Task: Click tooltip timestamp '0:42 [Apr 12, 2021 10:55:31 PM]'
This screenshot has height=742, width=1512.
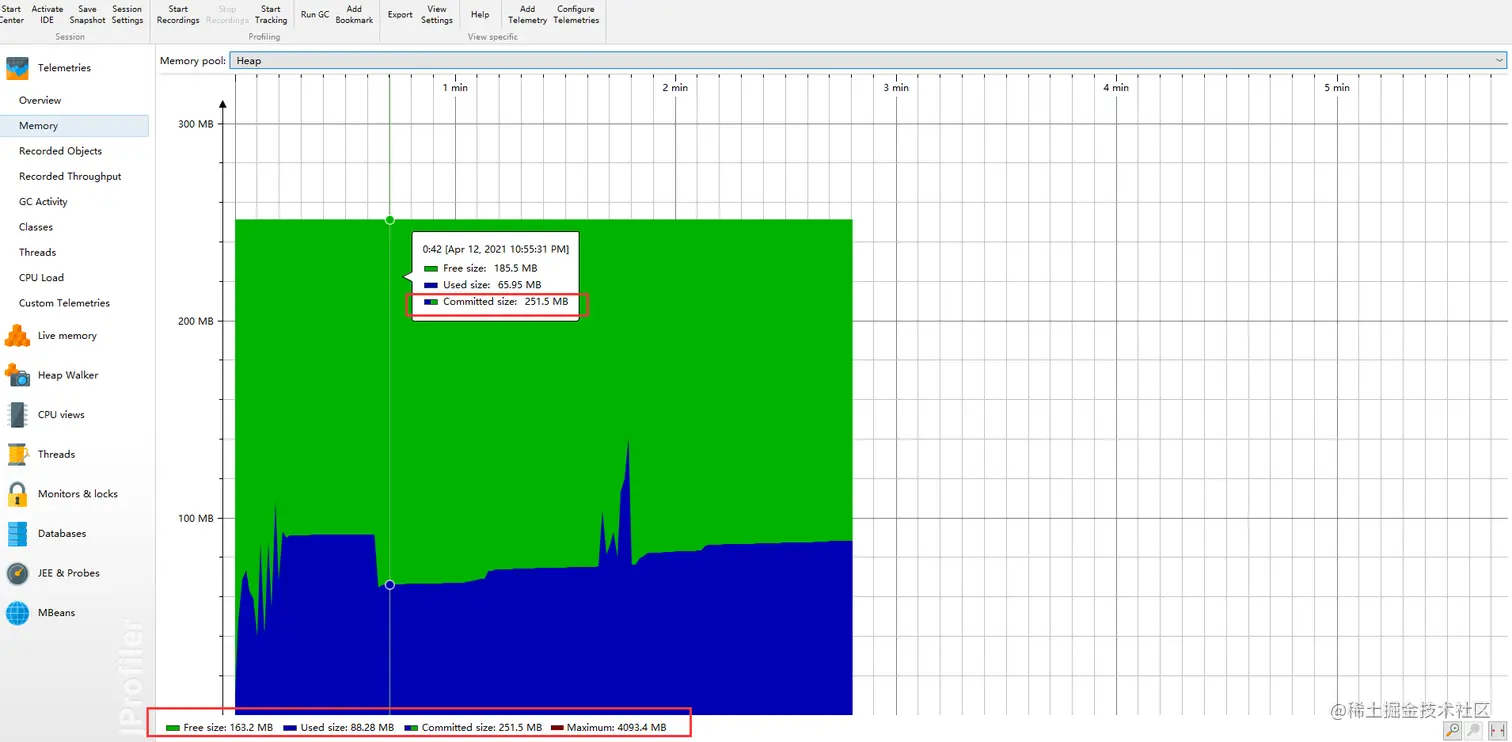Action: [x=495, y=249]
